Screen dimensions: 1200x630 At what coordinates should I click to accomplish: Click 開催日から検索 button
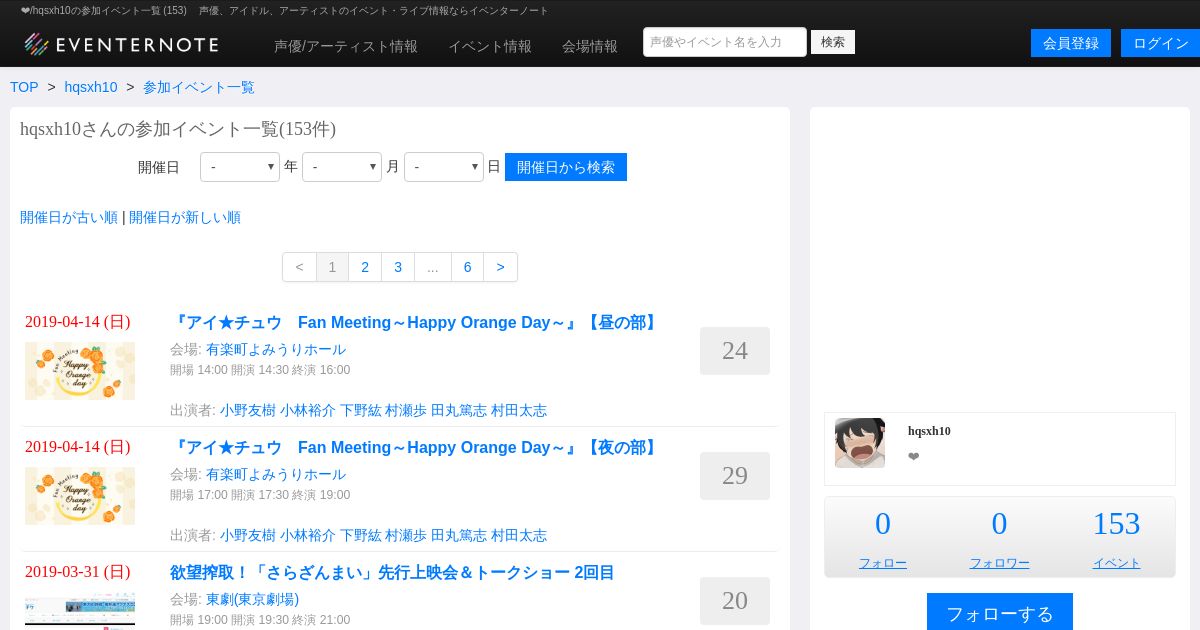(566, 167)
